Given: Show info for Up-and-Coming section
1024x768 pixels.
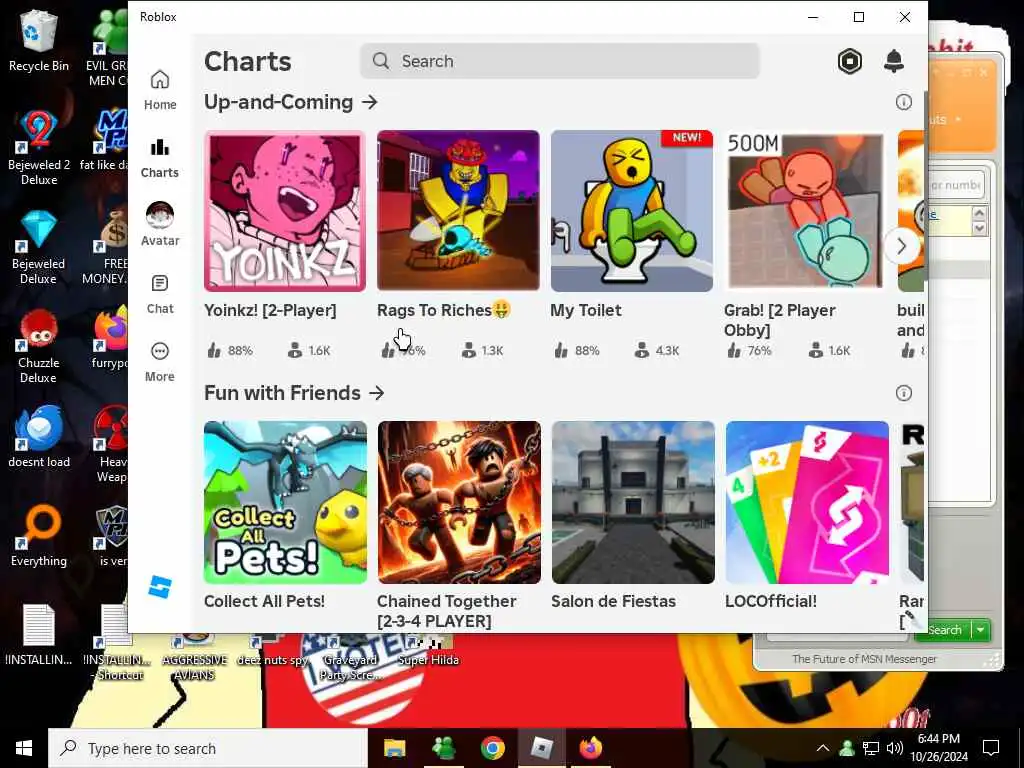Looking at the screenshot, I should (x=903, y=102).
